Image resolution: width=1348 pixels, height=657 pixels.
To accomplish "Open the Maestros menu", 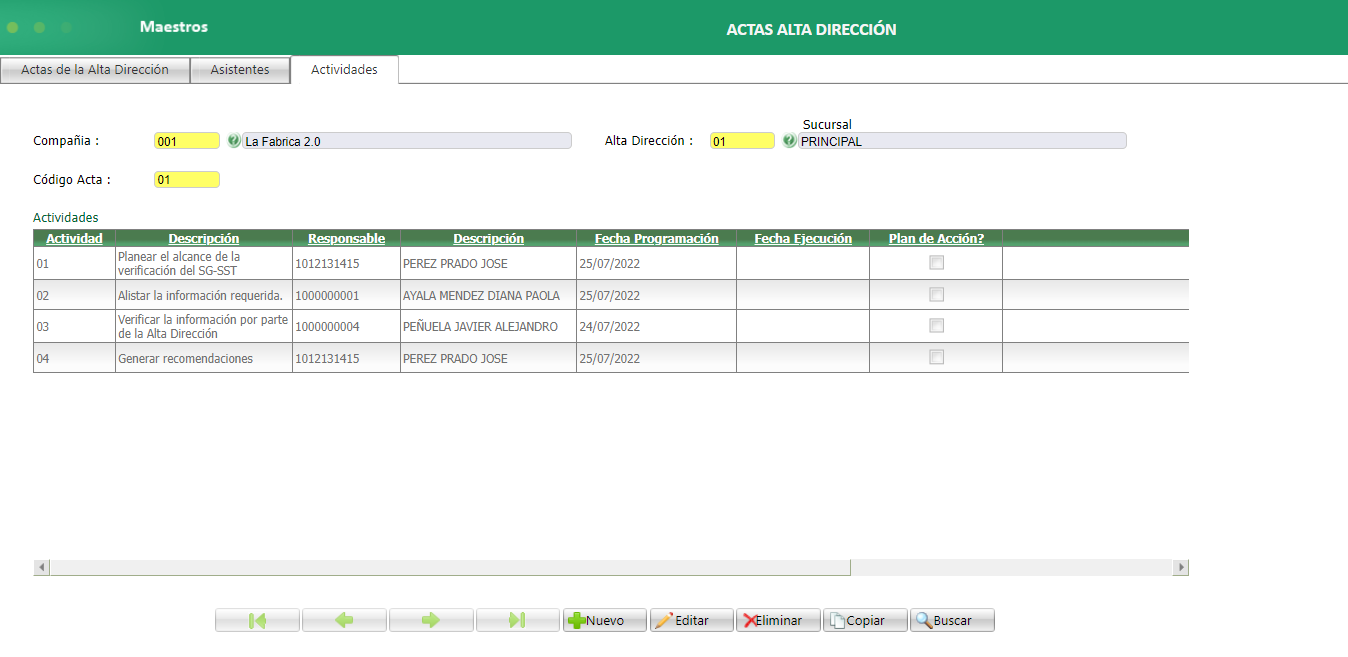I will (x=174, y=27).
